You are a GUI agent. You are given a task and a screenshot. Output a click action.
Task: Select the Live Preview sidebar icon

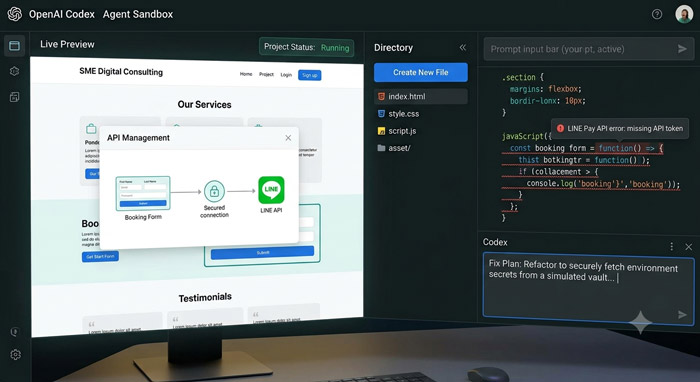pos(14,46)
